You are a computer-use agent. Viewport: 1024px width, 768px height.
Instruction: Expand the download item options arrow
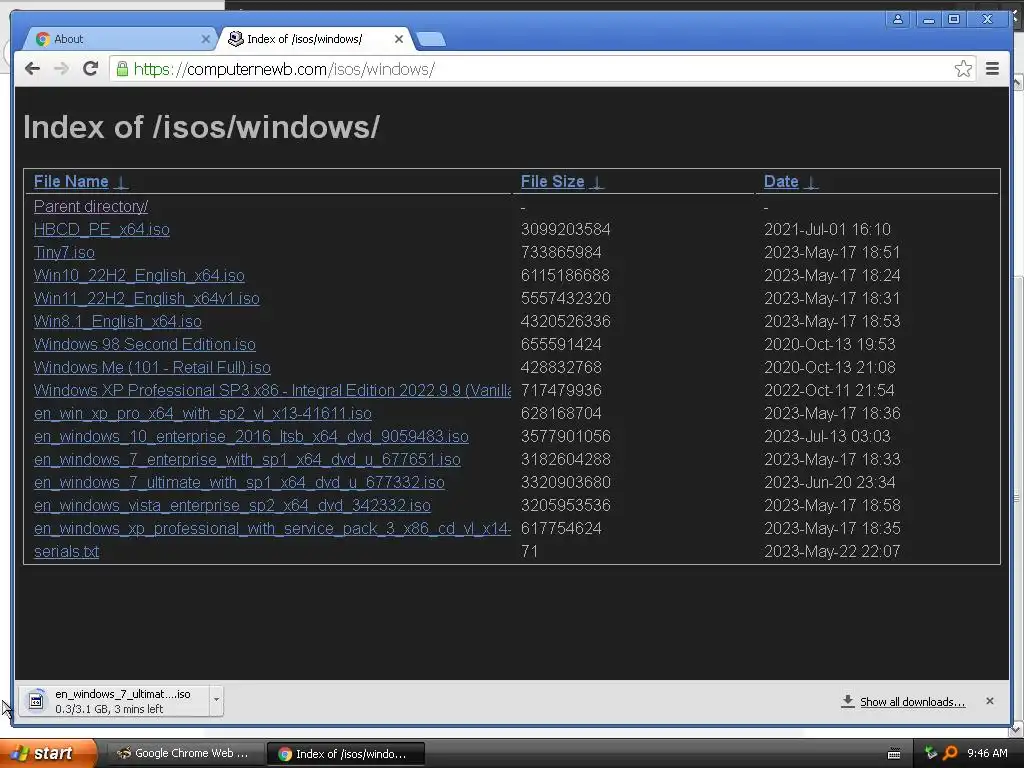216,701
